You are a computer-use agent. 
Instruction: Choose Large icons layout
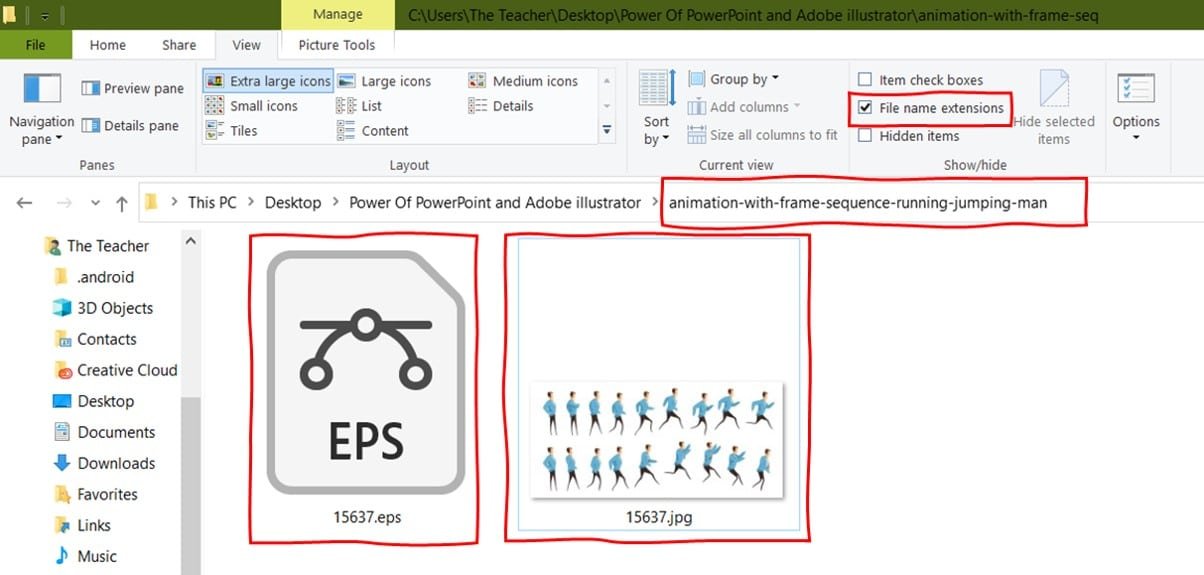click(x=384, y=81)
